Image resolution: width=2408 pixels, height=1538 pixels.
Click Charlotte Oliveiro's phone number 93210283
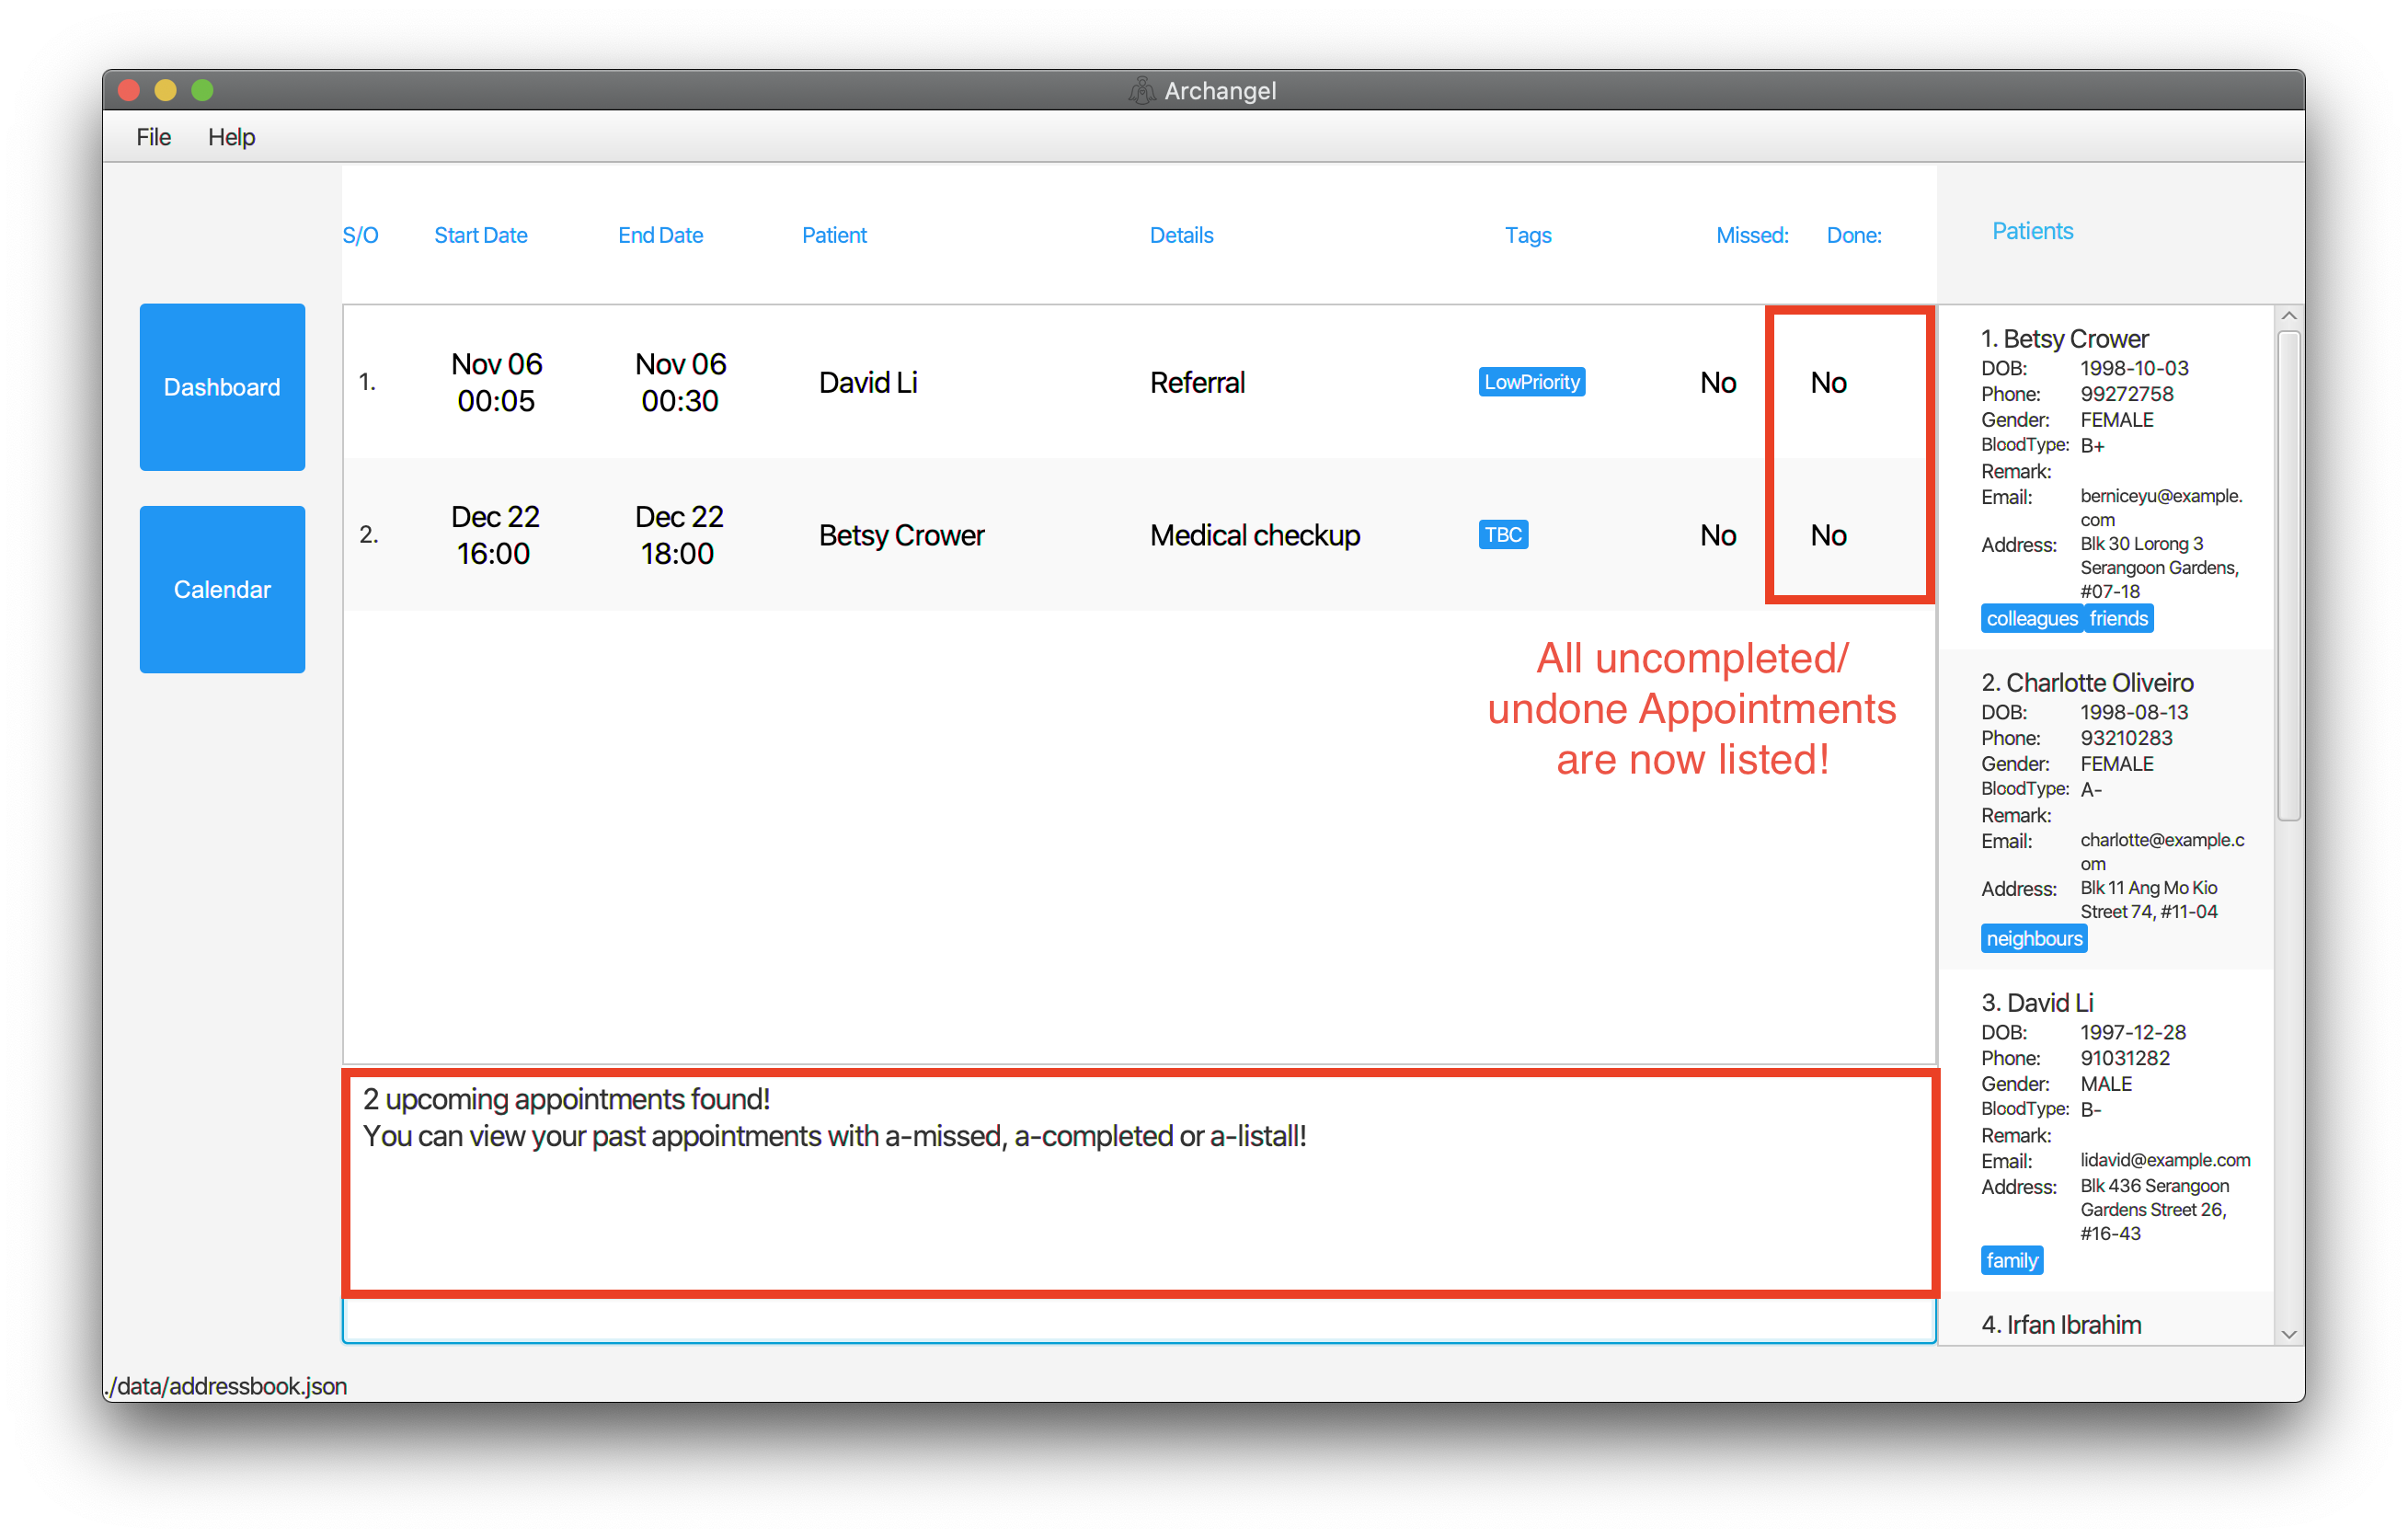point(2126,738)
